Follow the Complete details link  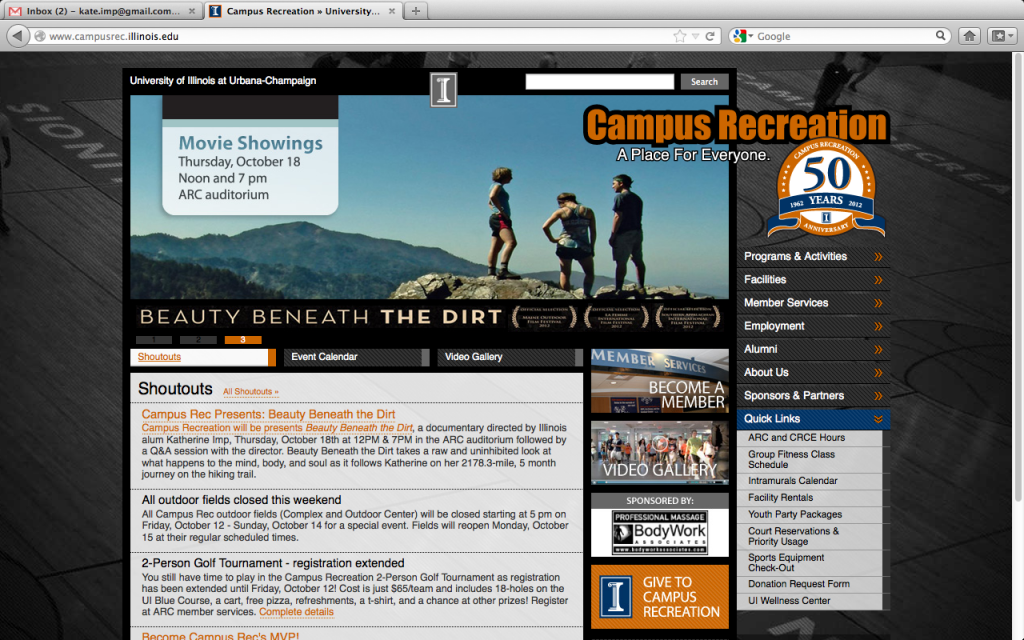point(296,612)
